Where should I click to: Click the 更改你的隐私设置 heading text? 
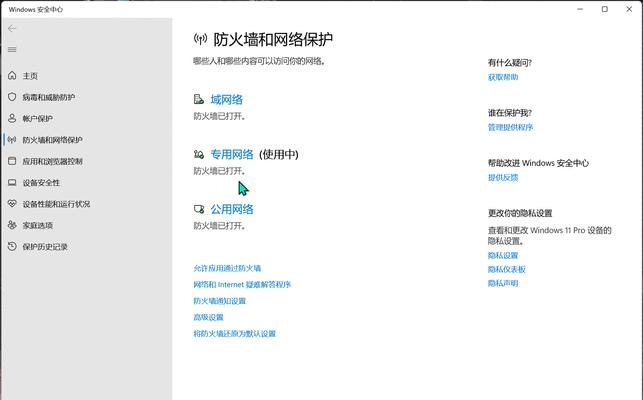click(x=520, y=213)
